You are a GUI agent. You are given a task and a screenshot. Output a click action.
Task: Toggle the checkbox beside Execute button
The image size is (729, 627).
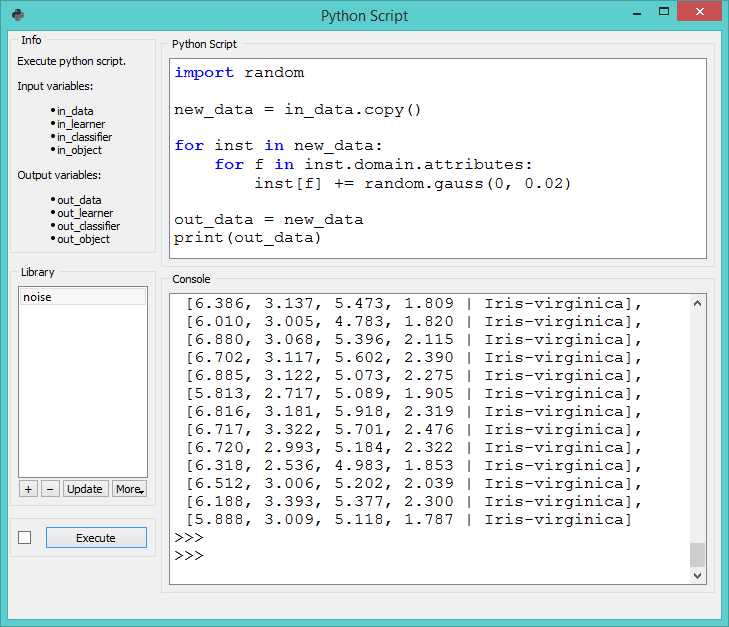25,538
